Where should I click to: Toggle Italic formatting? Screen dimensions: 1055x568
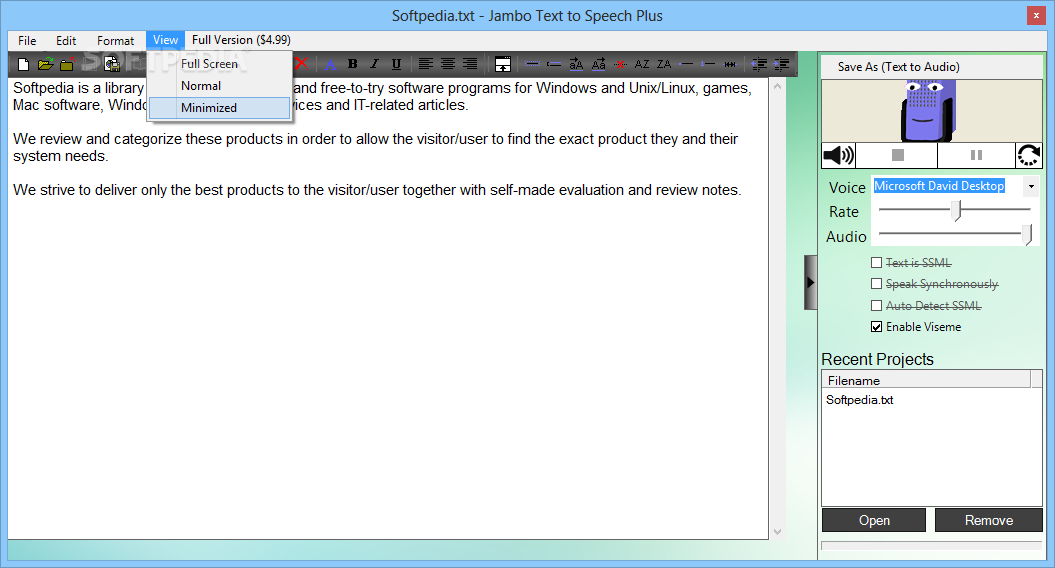374,65
